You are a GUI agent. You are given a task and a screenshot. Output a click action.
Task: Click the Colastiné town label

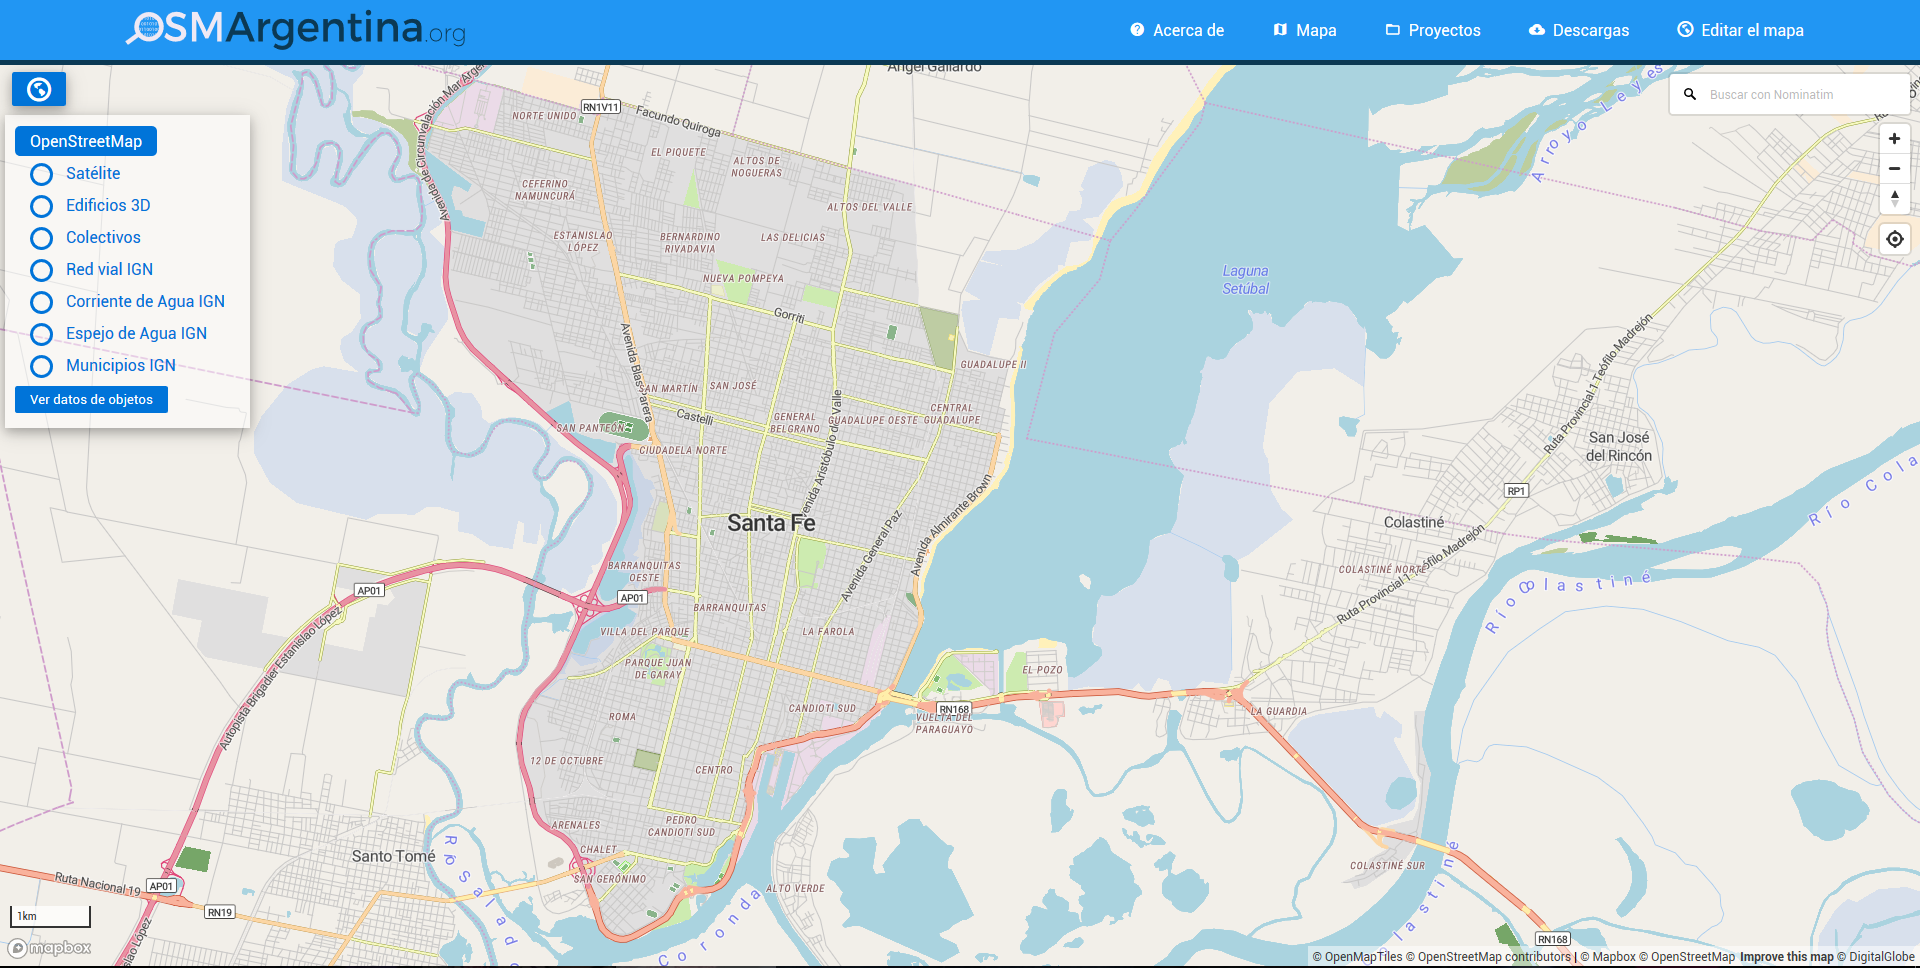point(1414,522)
